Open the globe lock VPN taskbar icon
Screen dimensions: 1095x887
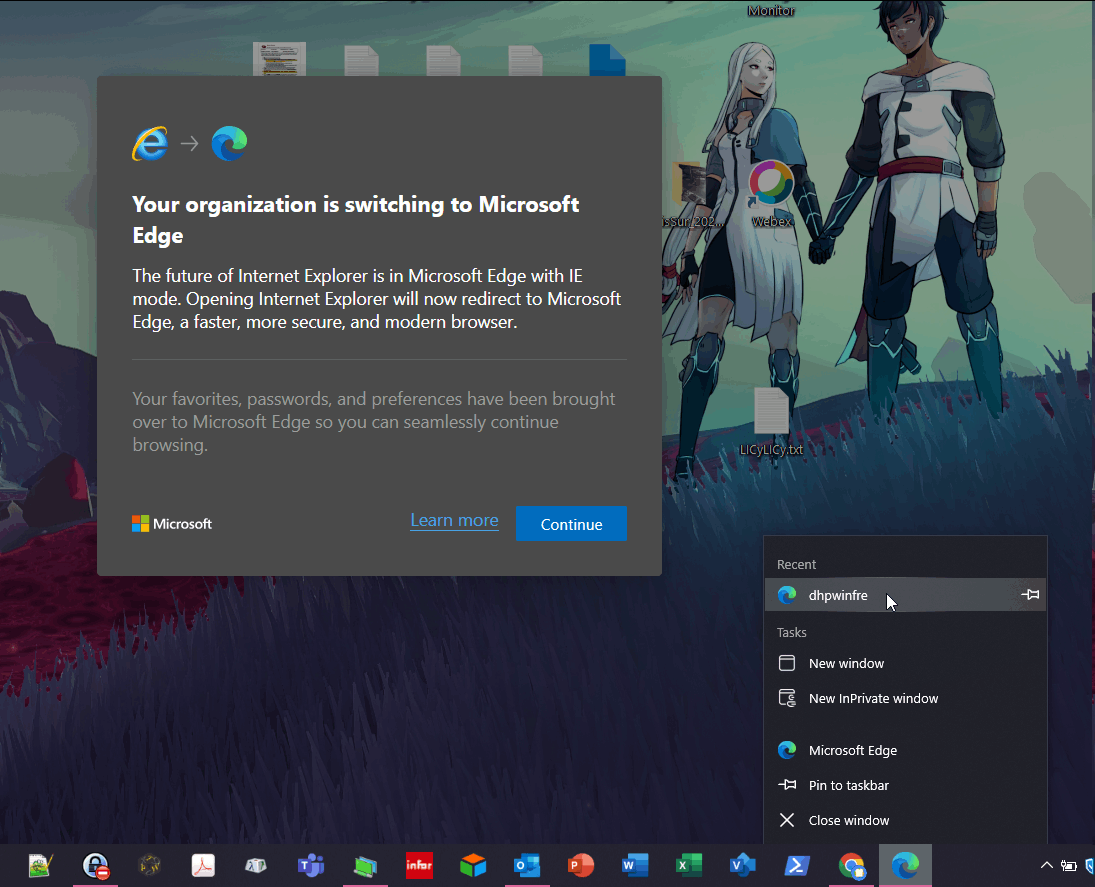coord(96,866)
